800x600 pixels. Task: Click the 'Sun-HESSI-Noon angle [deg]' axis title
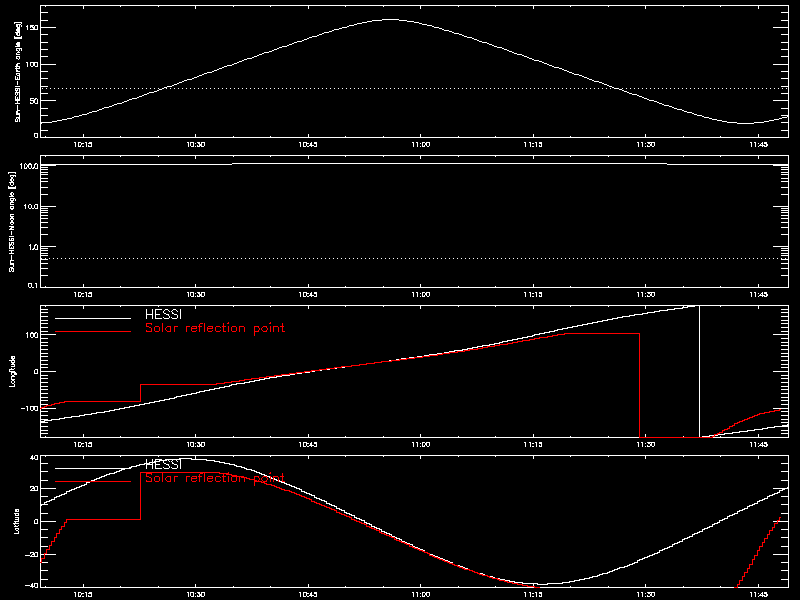click(x=12, y=222)
